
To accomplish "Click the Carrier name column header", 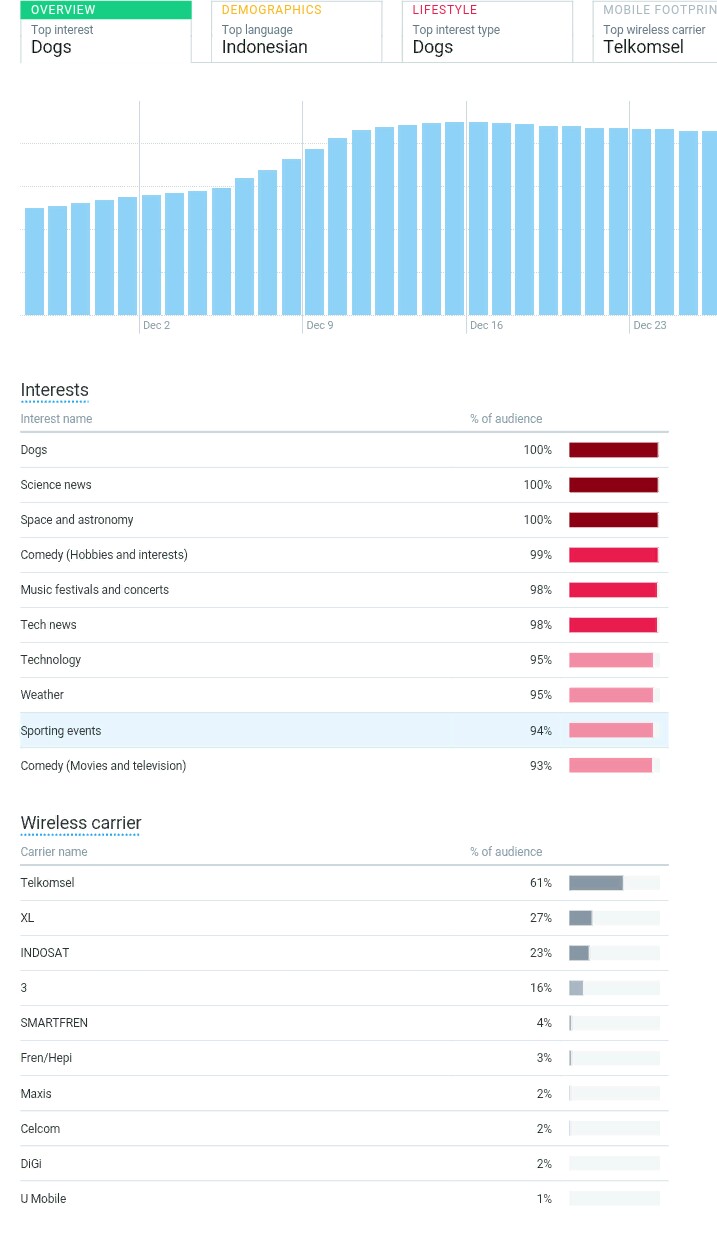I will [x=54, y=852].
